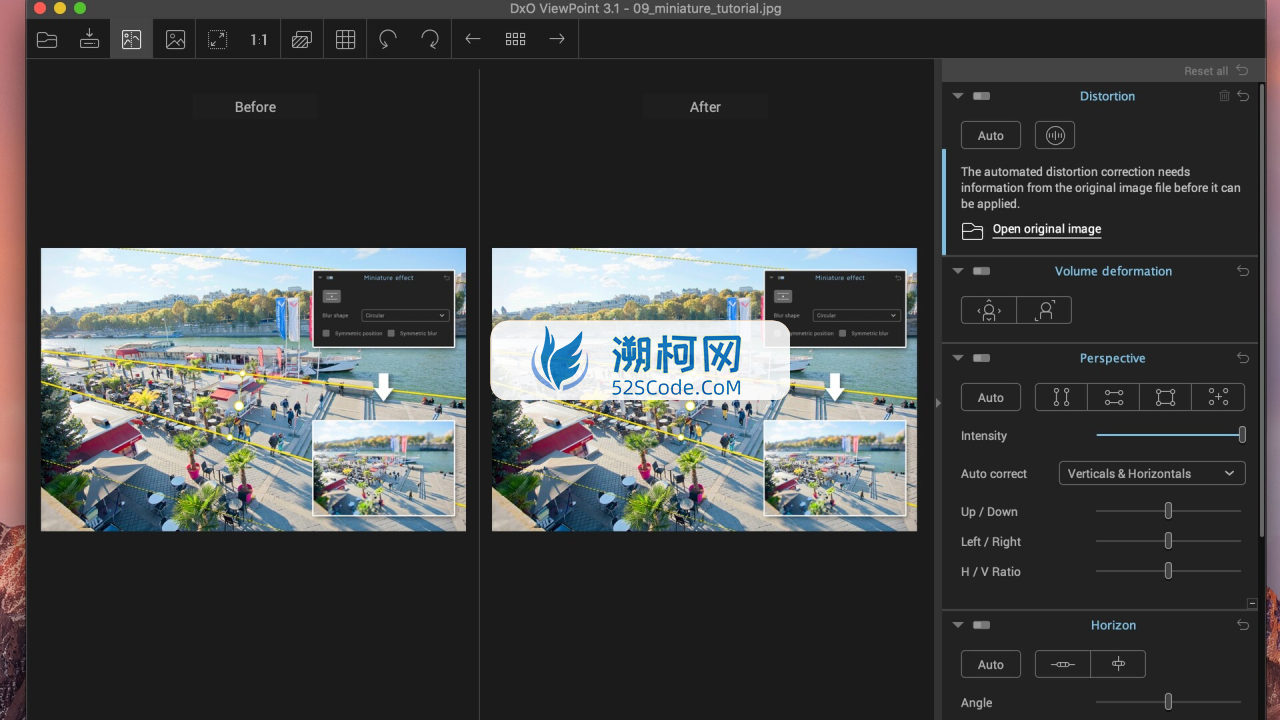This screenshot has width=1280, height=720.
Task: Click the Perspective section title
Action: (x=1112, y=358)
